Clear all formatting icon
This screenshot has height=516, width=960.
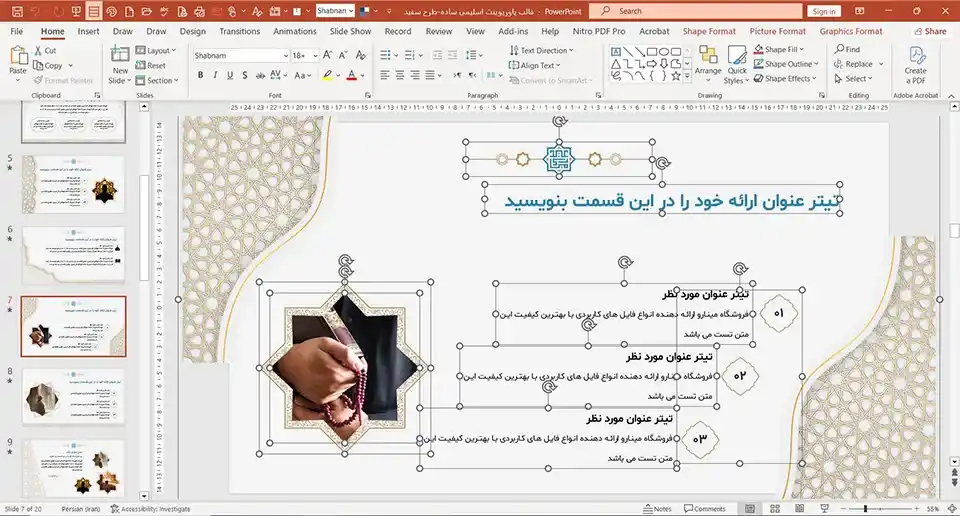(x=361, y=55)
